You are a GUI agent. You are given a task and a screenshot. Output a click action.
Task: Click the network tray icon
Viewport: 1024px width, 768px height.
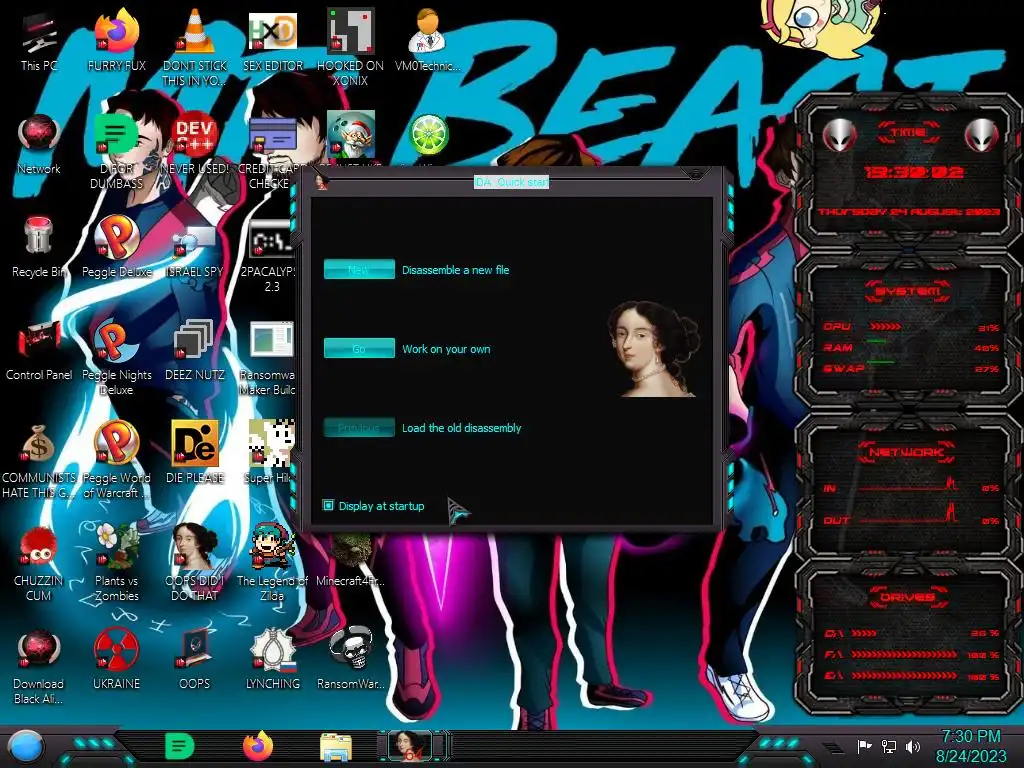click(x=889, y=746)
